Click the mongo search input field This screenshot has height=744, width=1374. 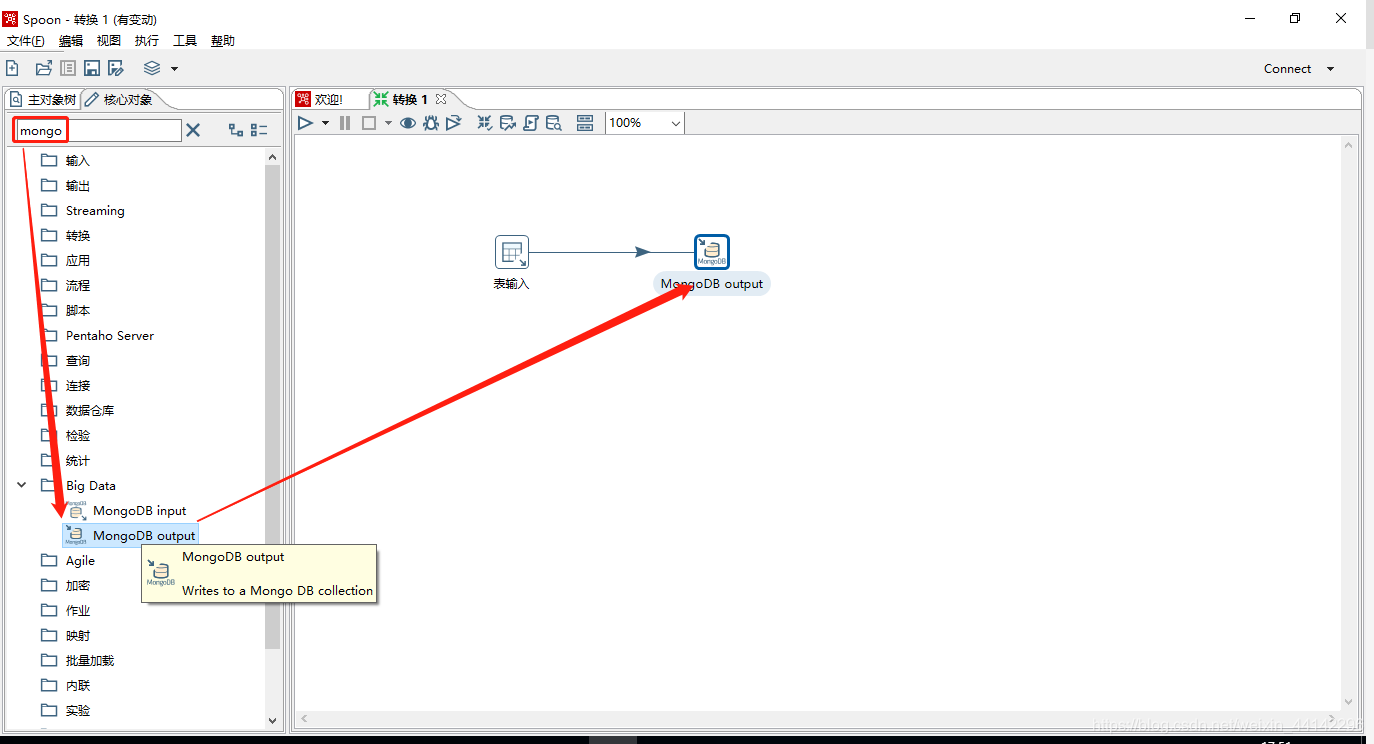(98, 130)
